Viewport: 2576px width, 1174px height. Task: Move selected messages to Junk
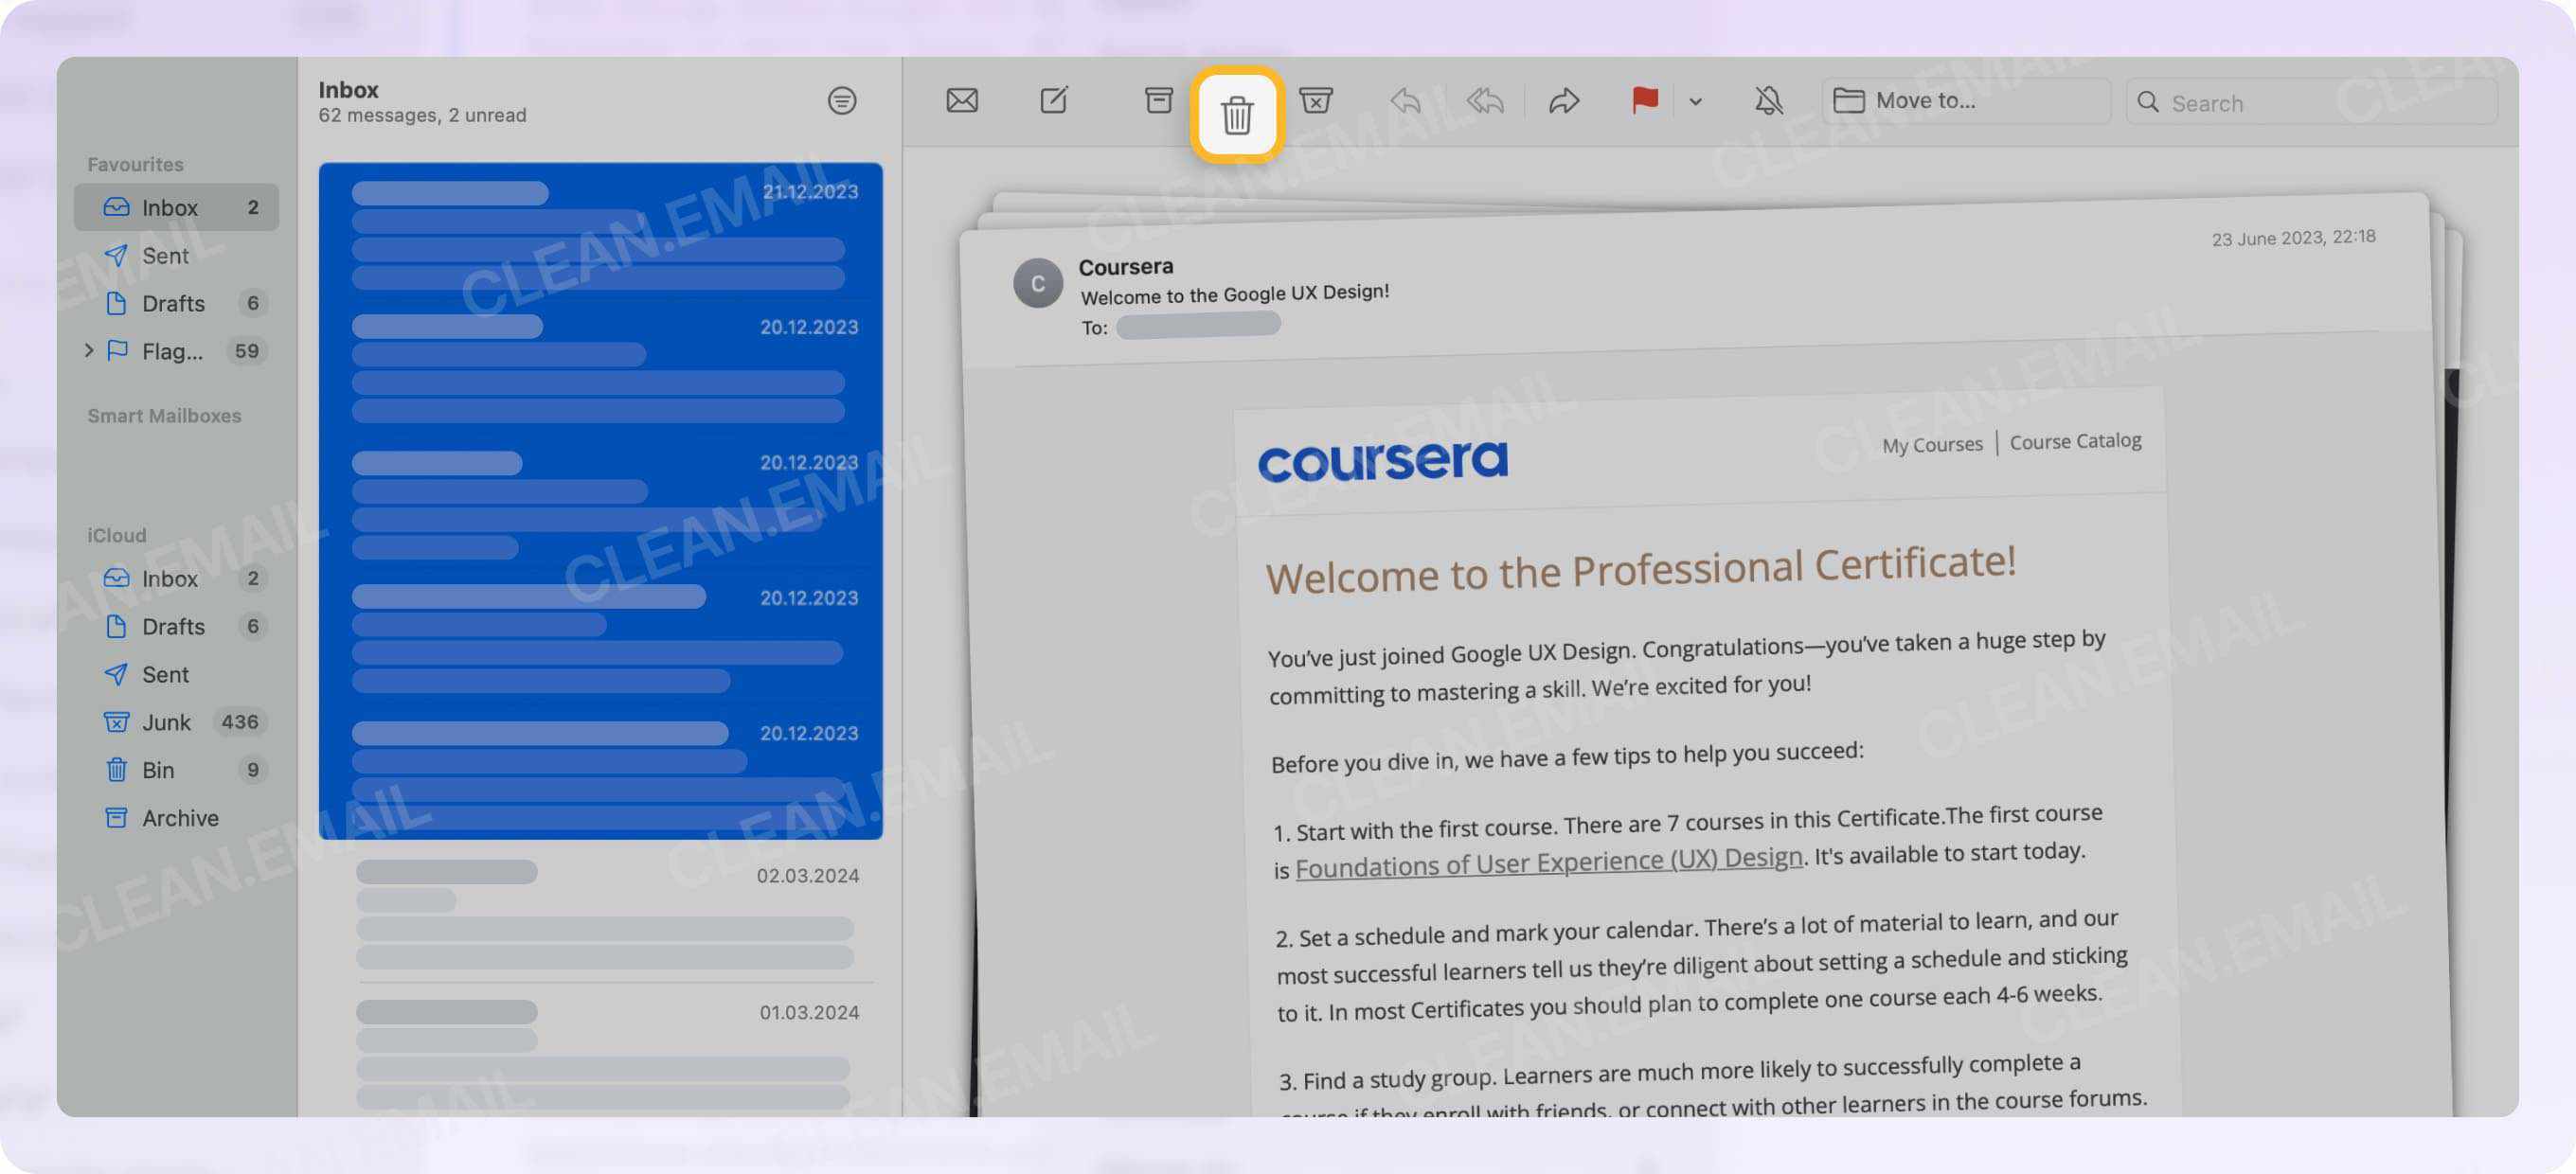1315,101
